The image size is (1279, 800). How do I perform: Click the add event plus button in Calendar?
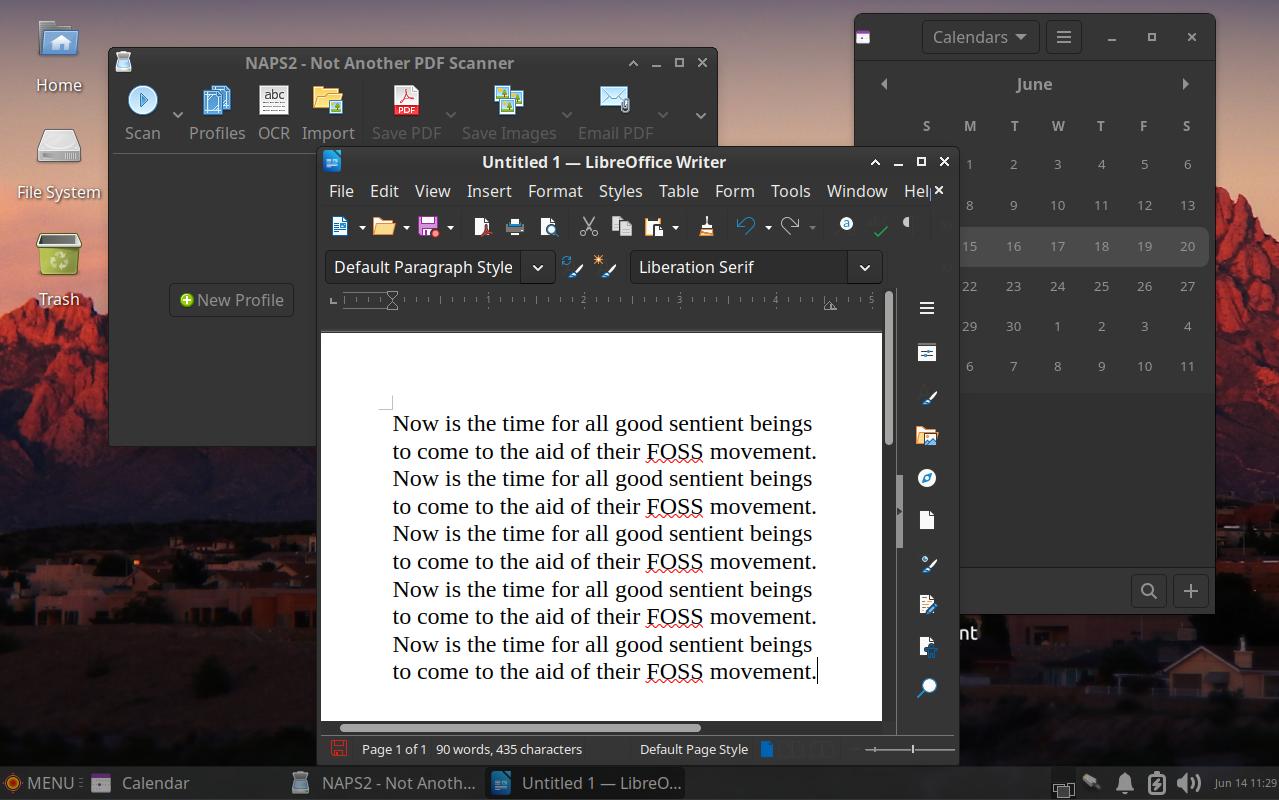click(x=1190, y=591)
